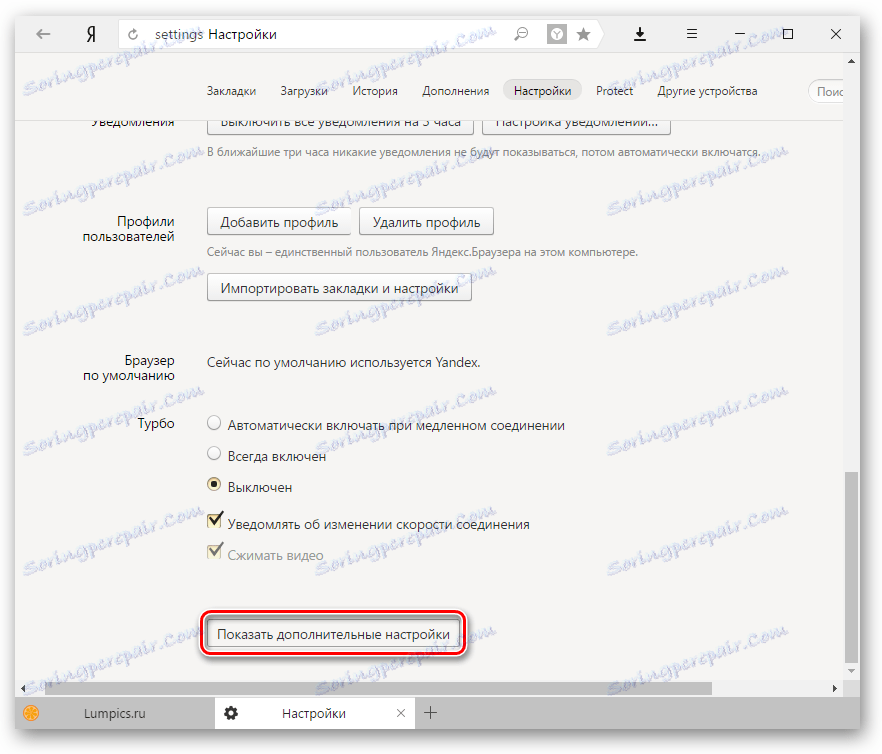
Task: Open the Yandex Protect badge icon
Action: click(x=556, y=34)
